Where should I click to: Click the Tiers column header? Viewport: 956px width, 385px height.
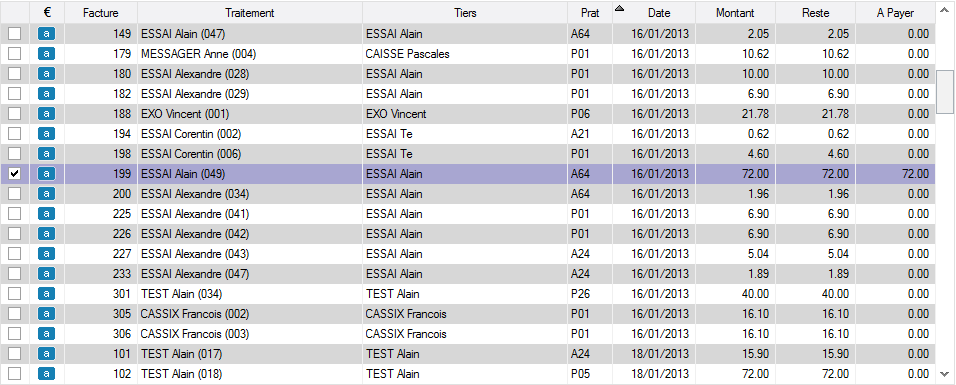tap(465, 13)
